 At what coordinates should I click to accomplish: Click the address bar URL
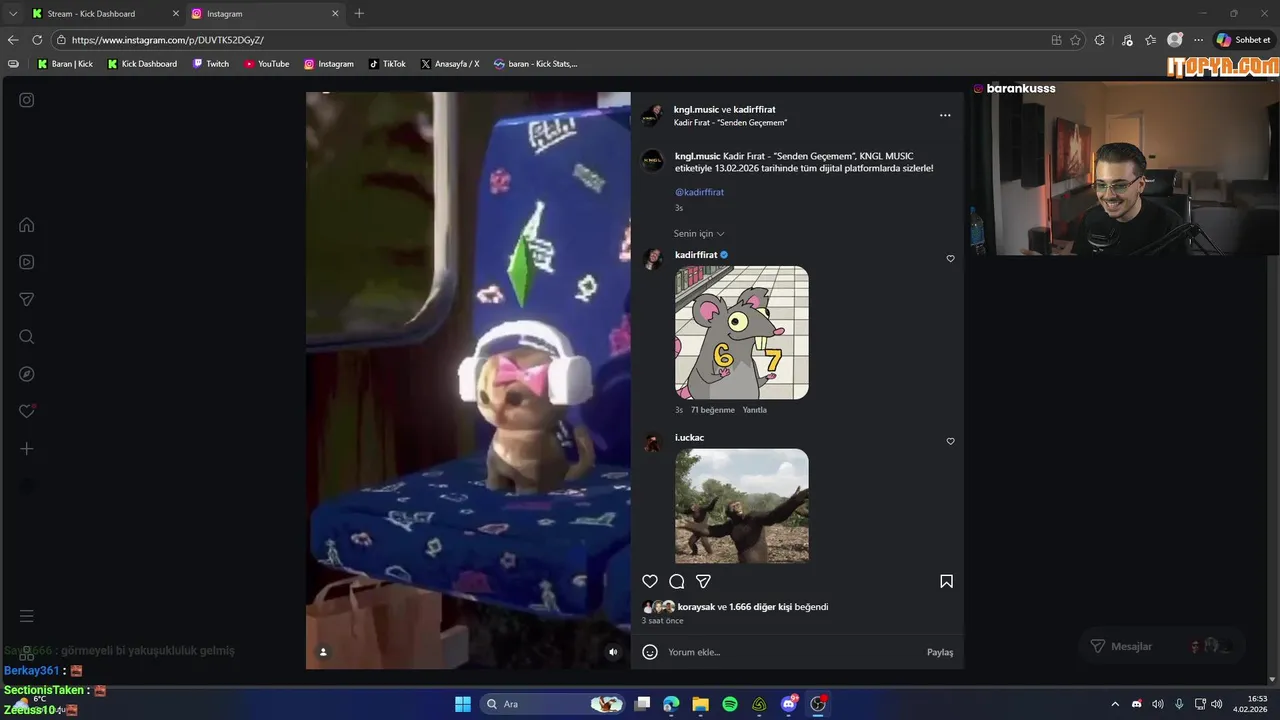[168, 40]
